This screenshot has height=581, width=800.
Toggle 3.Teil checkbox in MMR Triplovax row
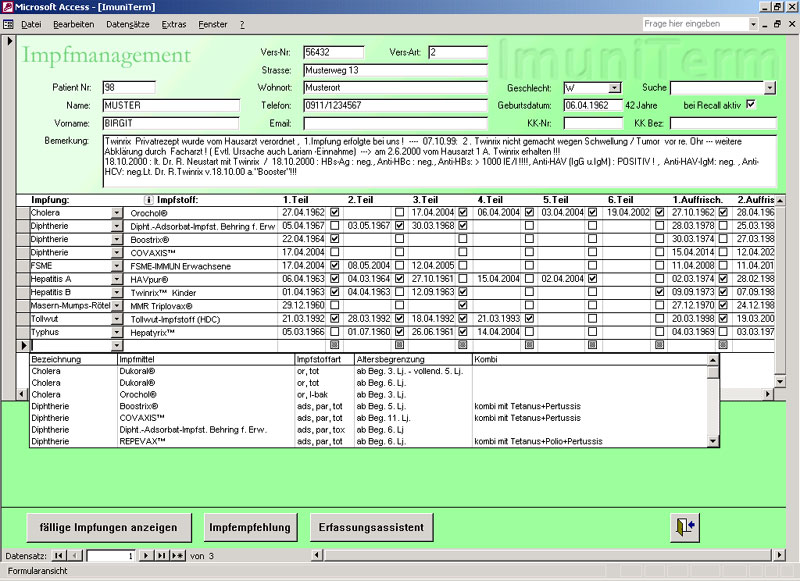(463, 305)
